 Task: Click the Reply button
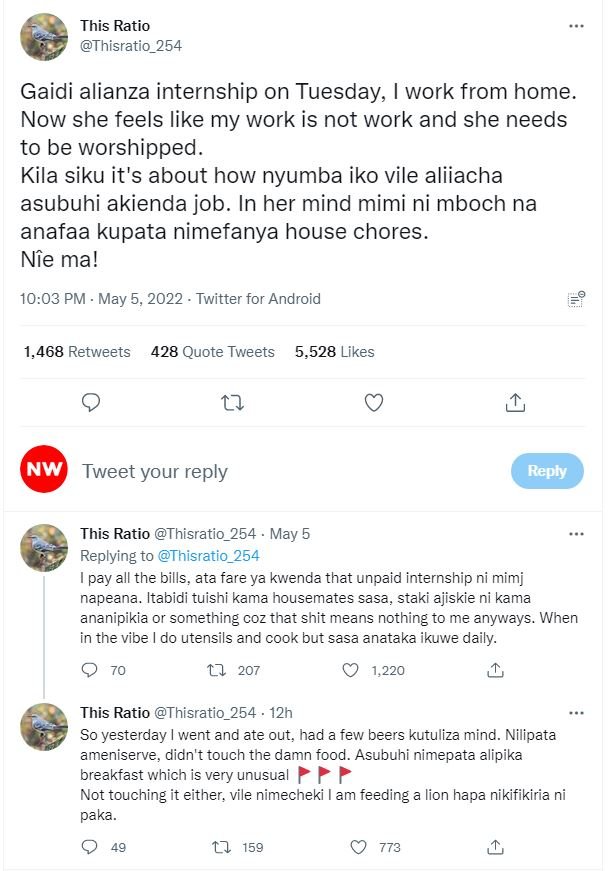[x=547, y=468]
